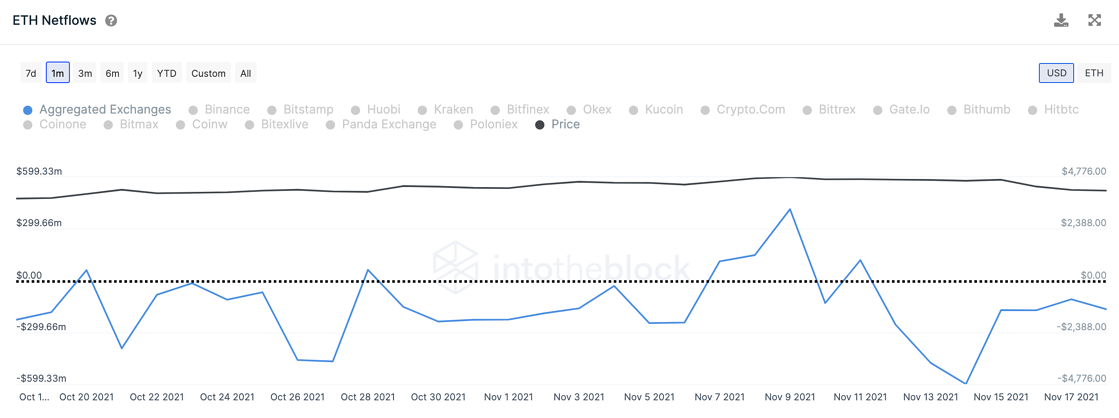
Task: Toggle Aggregated Exchanges series
Action: [97, 109]
